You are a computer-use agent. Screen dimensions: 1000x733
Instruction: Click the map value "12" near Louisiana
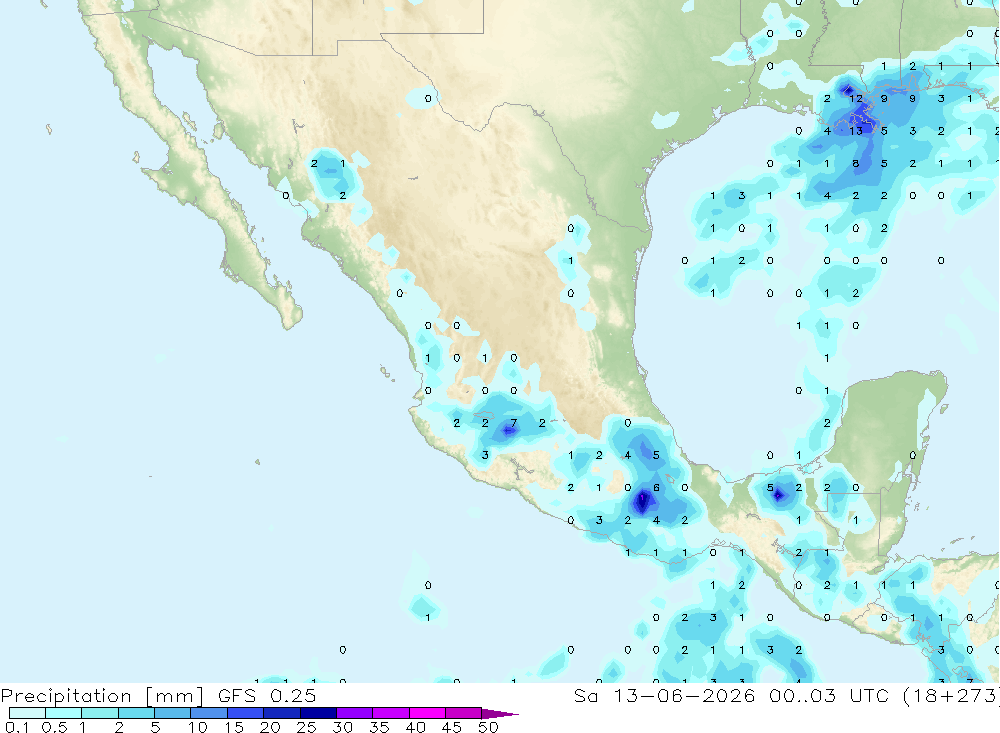856,98
